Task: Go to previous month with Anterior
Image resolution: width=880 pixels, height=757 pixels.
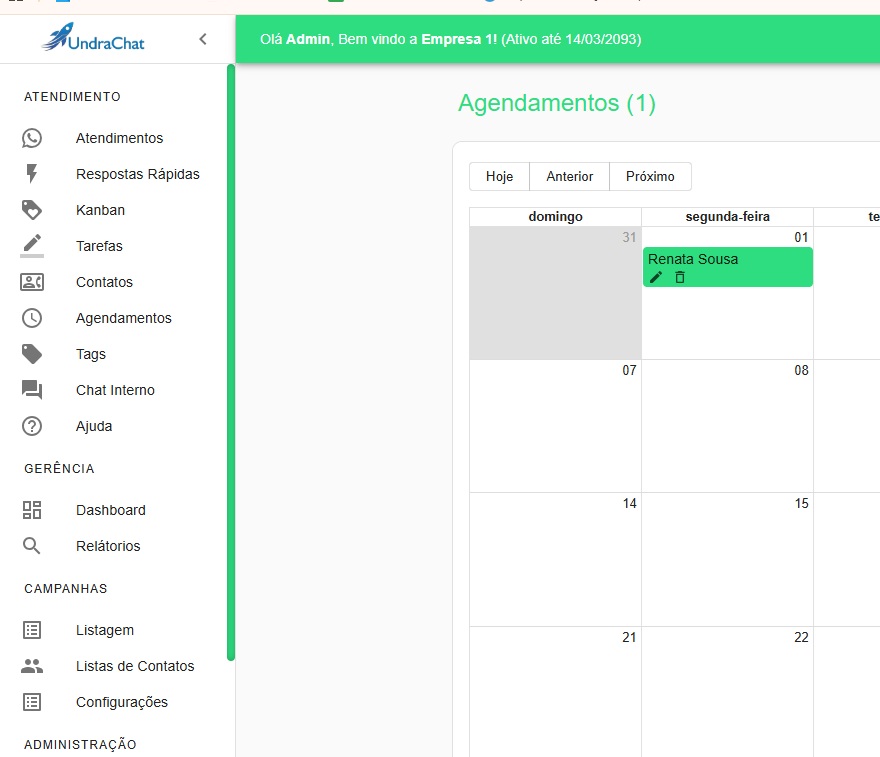Action: tap(569, 176)
